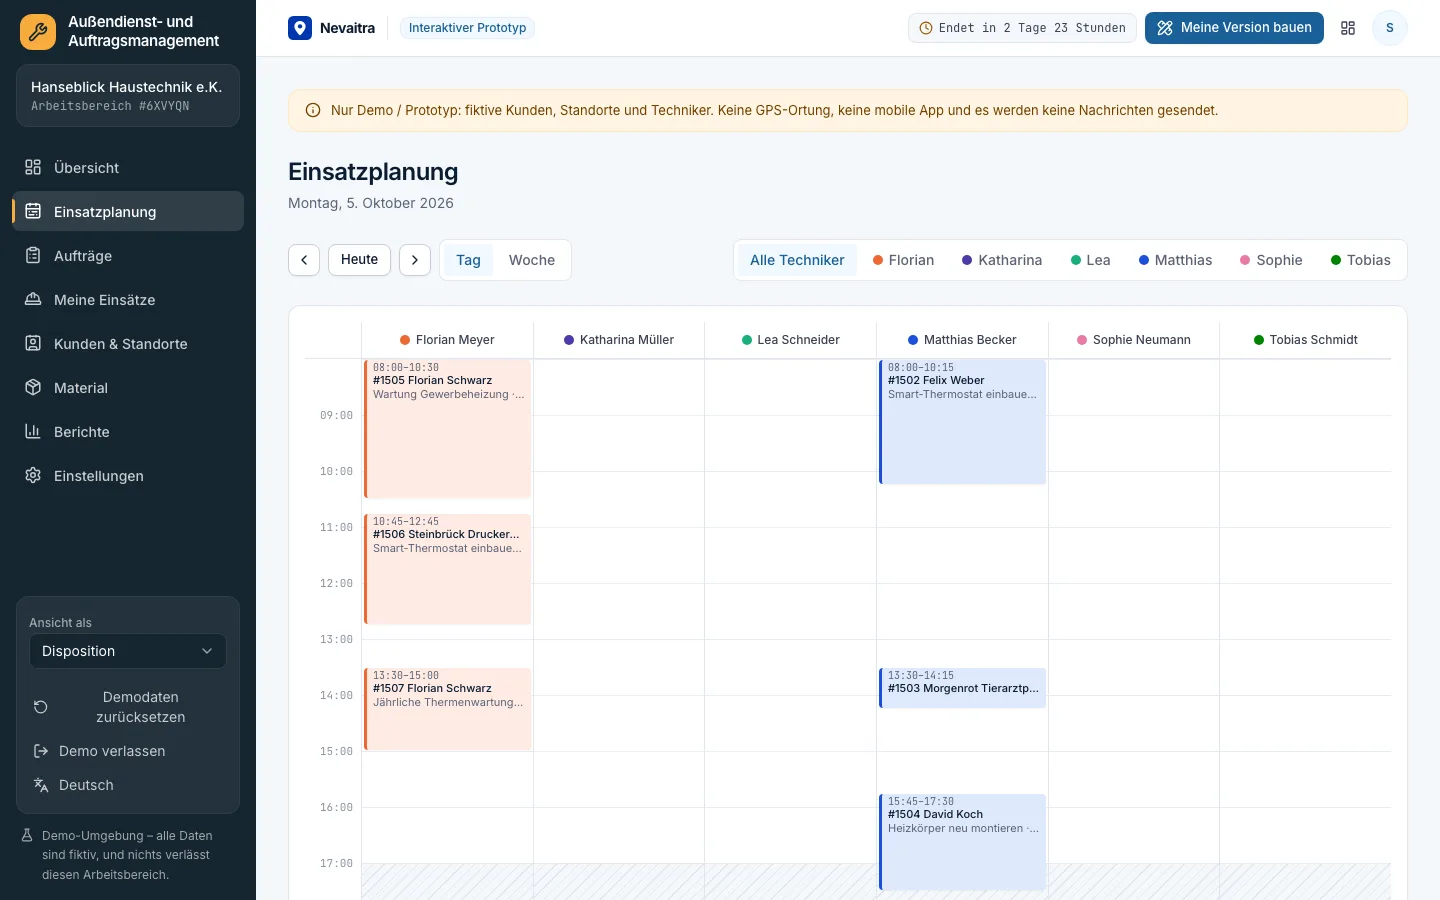Click the Aufträge clipboard icon
Screen dimensions: 1440x900
pos(33,255)
